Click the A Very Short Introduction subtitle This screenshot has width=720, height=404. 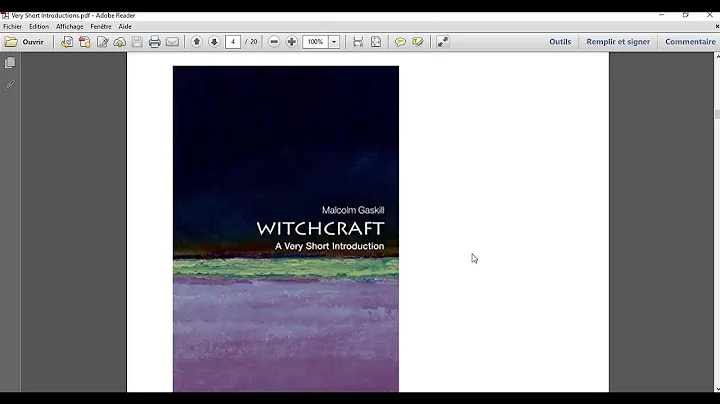(x=329, y=246)
